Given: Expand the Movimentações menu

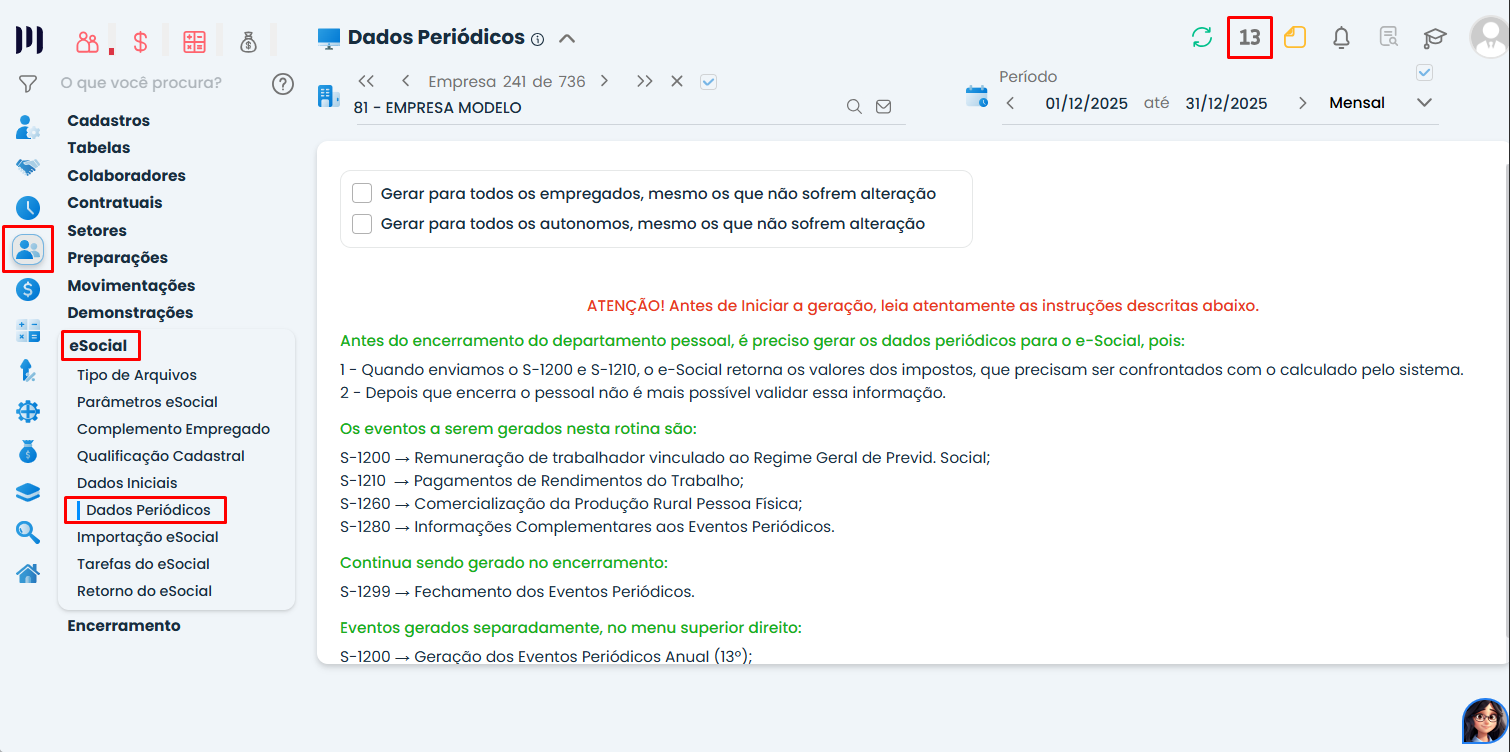Looking at the screenshot, I should (x=131, y=285).
